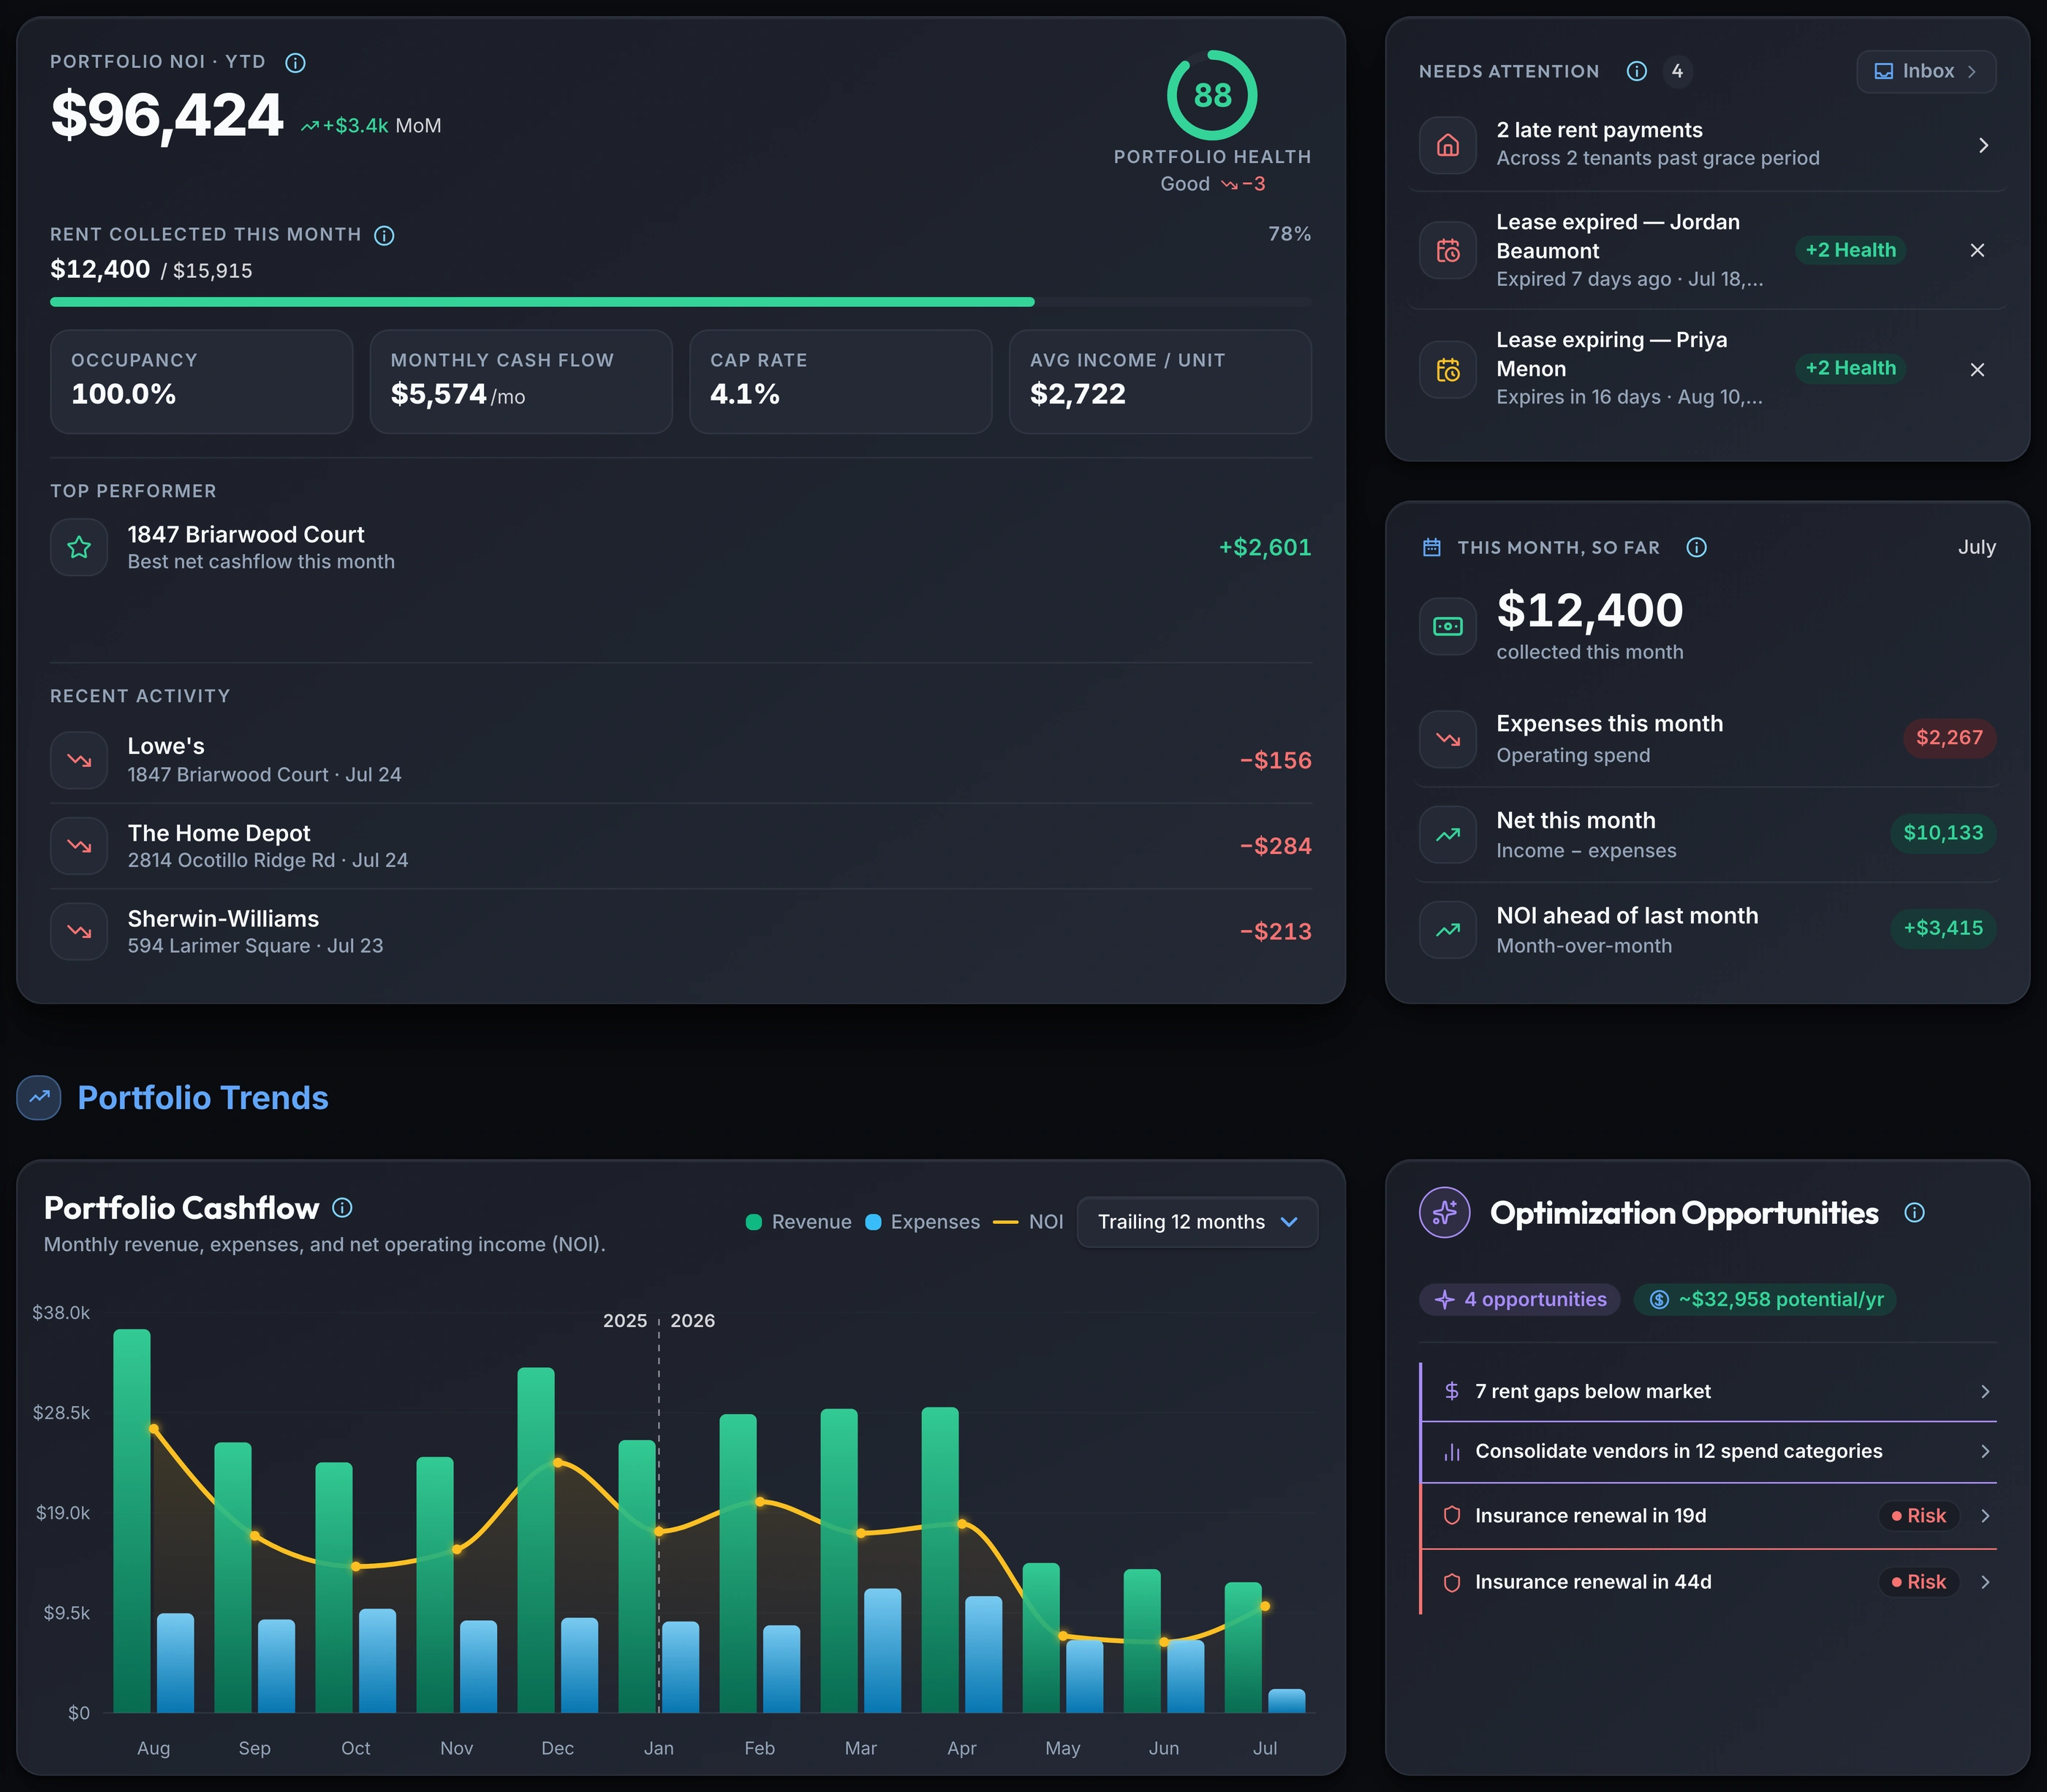Toggle the Expenses series in chart legend
2047x1792 pixels.
(922, 1222)
